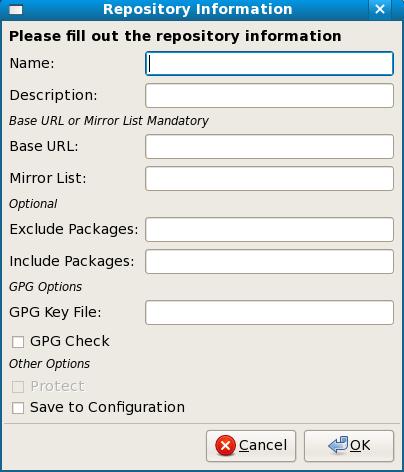Focus the Include Packages field
The width and height of the screenshot is (404, 472).
(269, 262)
